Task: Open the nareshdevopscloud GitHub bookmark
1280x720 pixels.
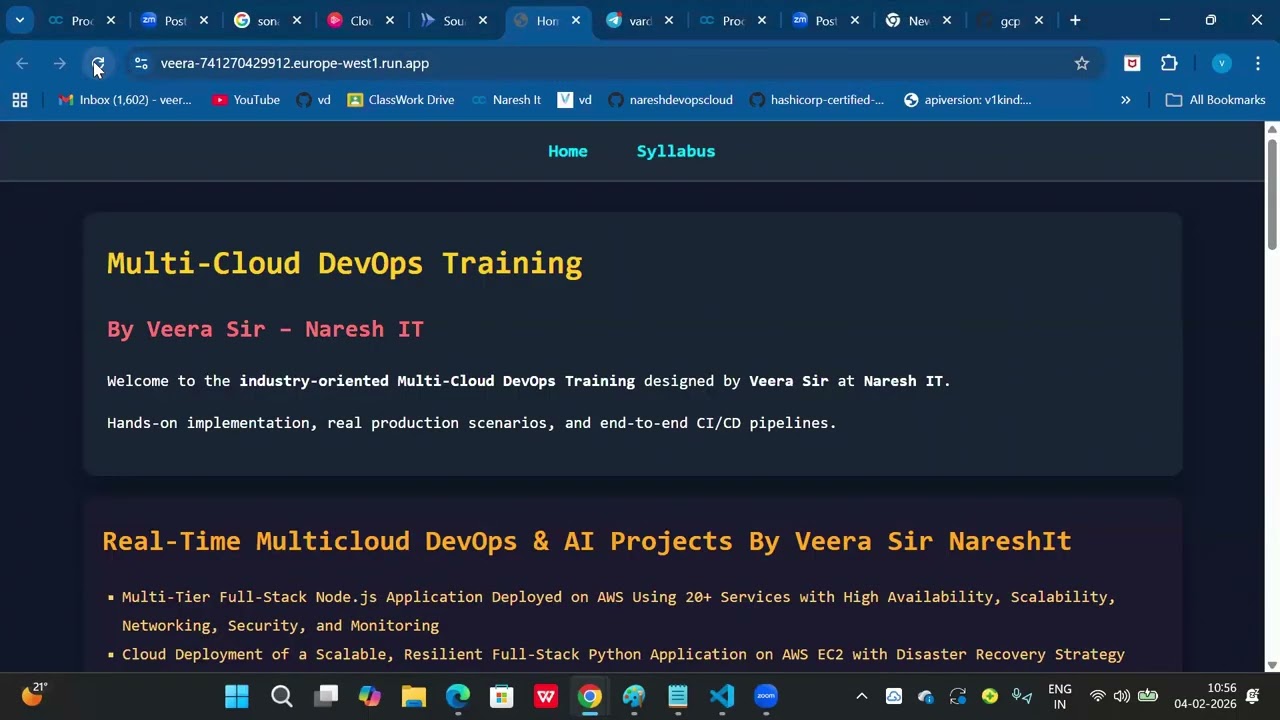Action: tap(670, 100)
